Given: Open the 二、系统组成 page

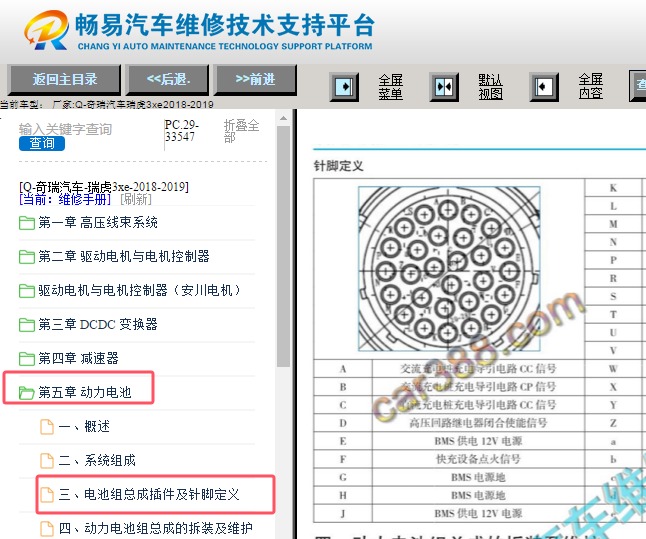Looking at the screenshot, I should pyautogui.click(x=97, y=460).
